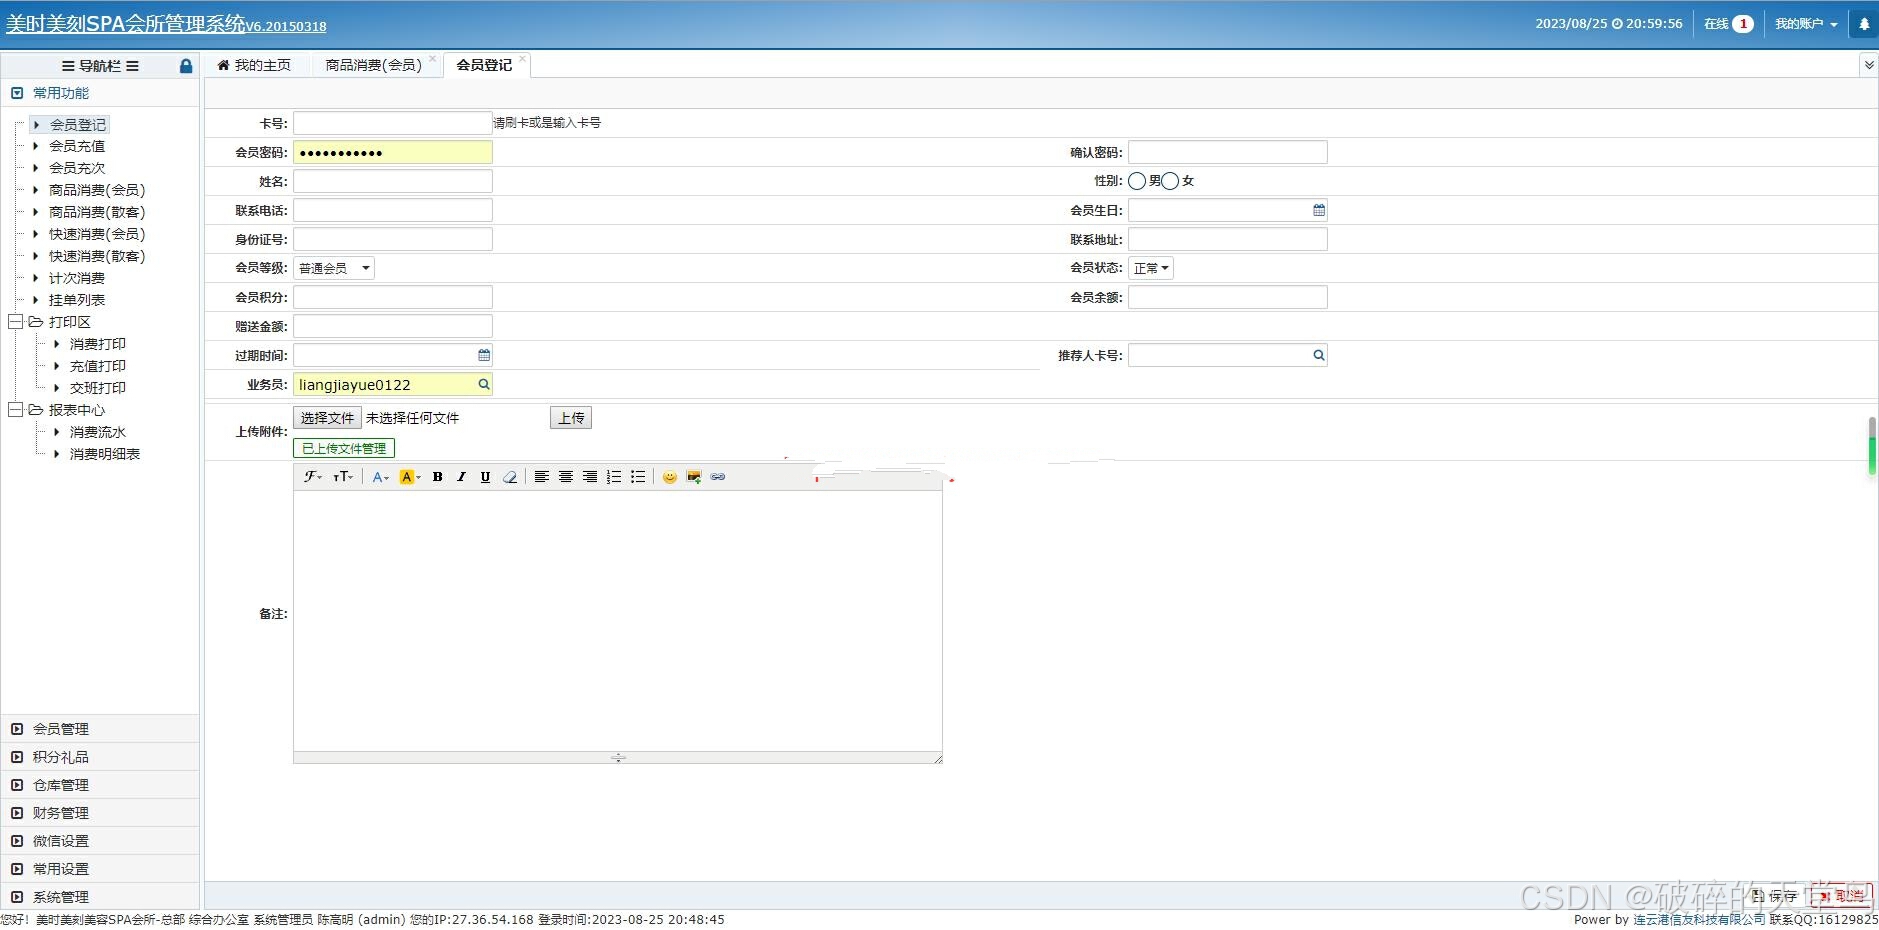
Task: Open 快速消费(会员) in the navigation tree
Action: [x=97, y=234]
